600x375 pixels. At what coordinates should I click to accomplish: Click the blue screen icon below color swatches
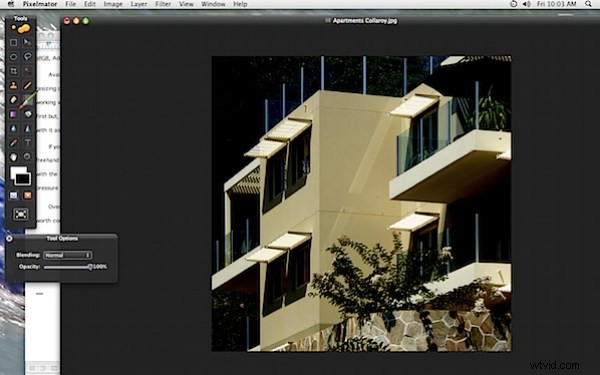13,196
